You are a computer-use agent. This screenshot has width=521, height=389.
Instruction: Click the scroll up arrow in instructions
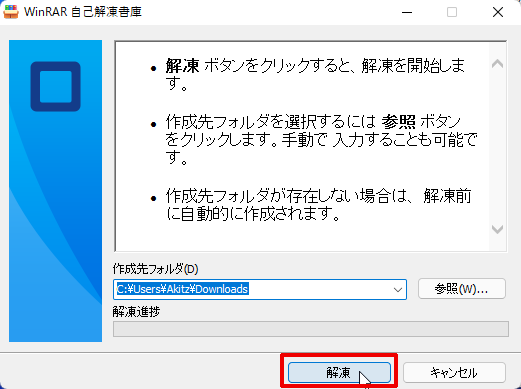pyautogui.click(x=497, y=64)
